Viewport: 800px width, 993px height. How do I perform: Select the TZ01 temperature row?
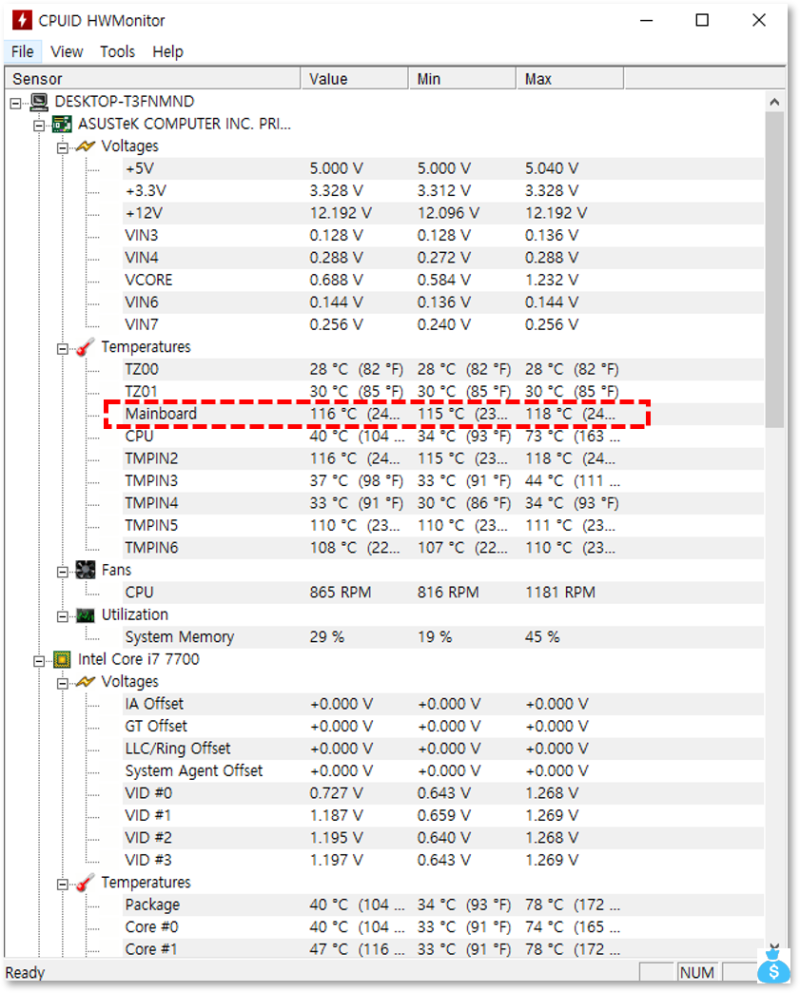tap(443, 391)
